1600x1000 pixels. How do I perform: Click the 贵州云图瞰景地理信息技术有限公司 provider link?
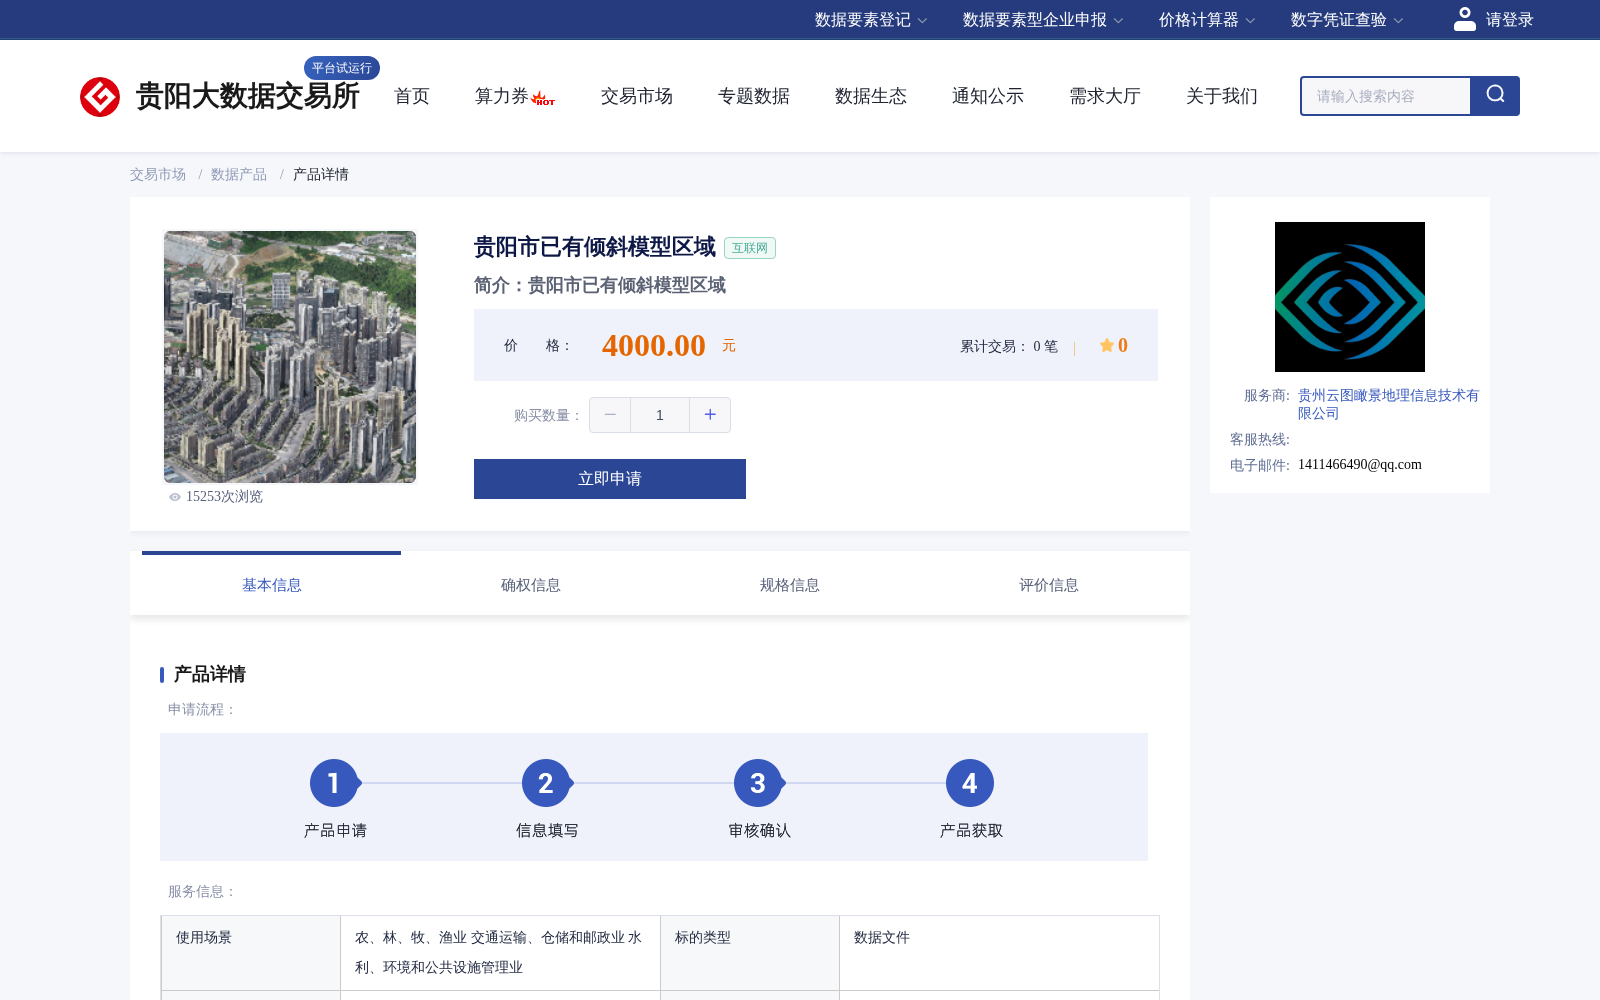coord(1388,404)
